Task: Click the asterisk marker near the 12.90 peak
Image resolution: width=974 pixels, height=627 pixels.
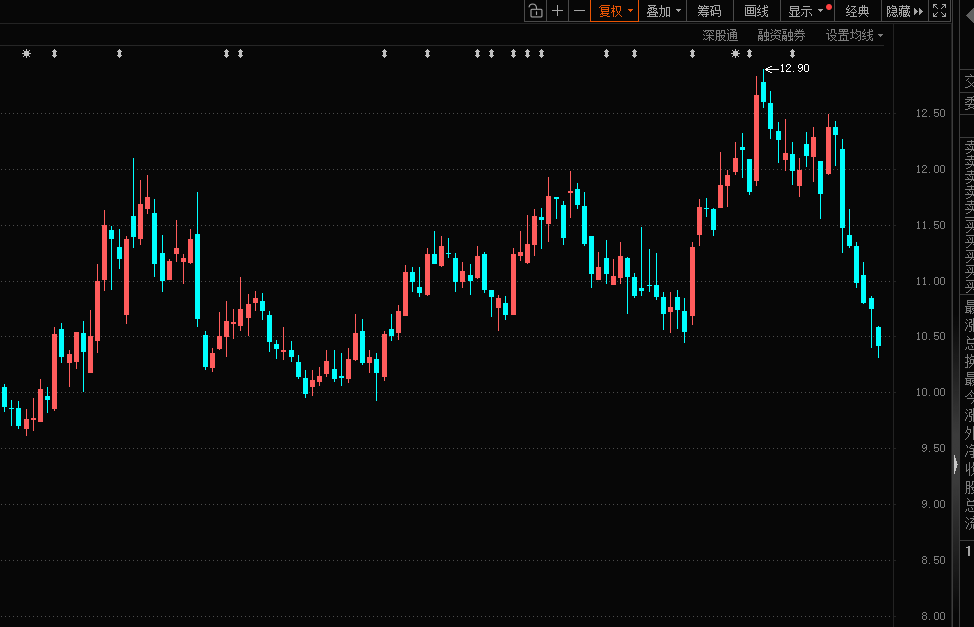Action: [x=735, y=53]
